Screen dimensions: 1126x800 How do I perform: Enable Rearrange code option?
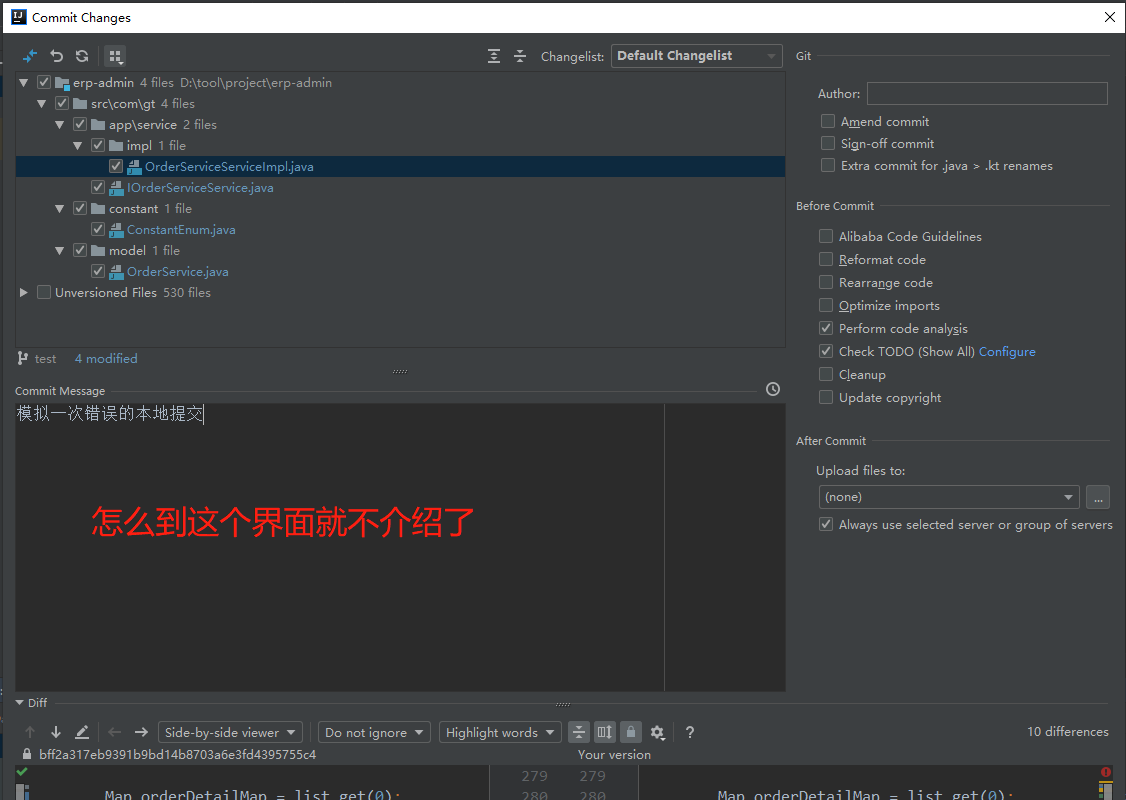(x=826, y=282)
